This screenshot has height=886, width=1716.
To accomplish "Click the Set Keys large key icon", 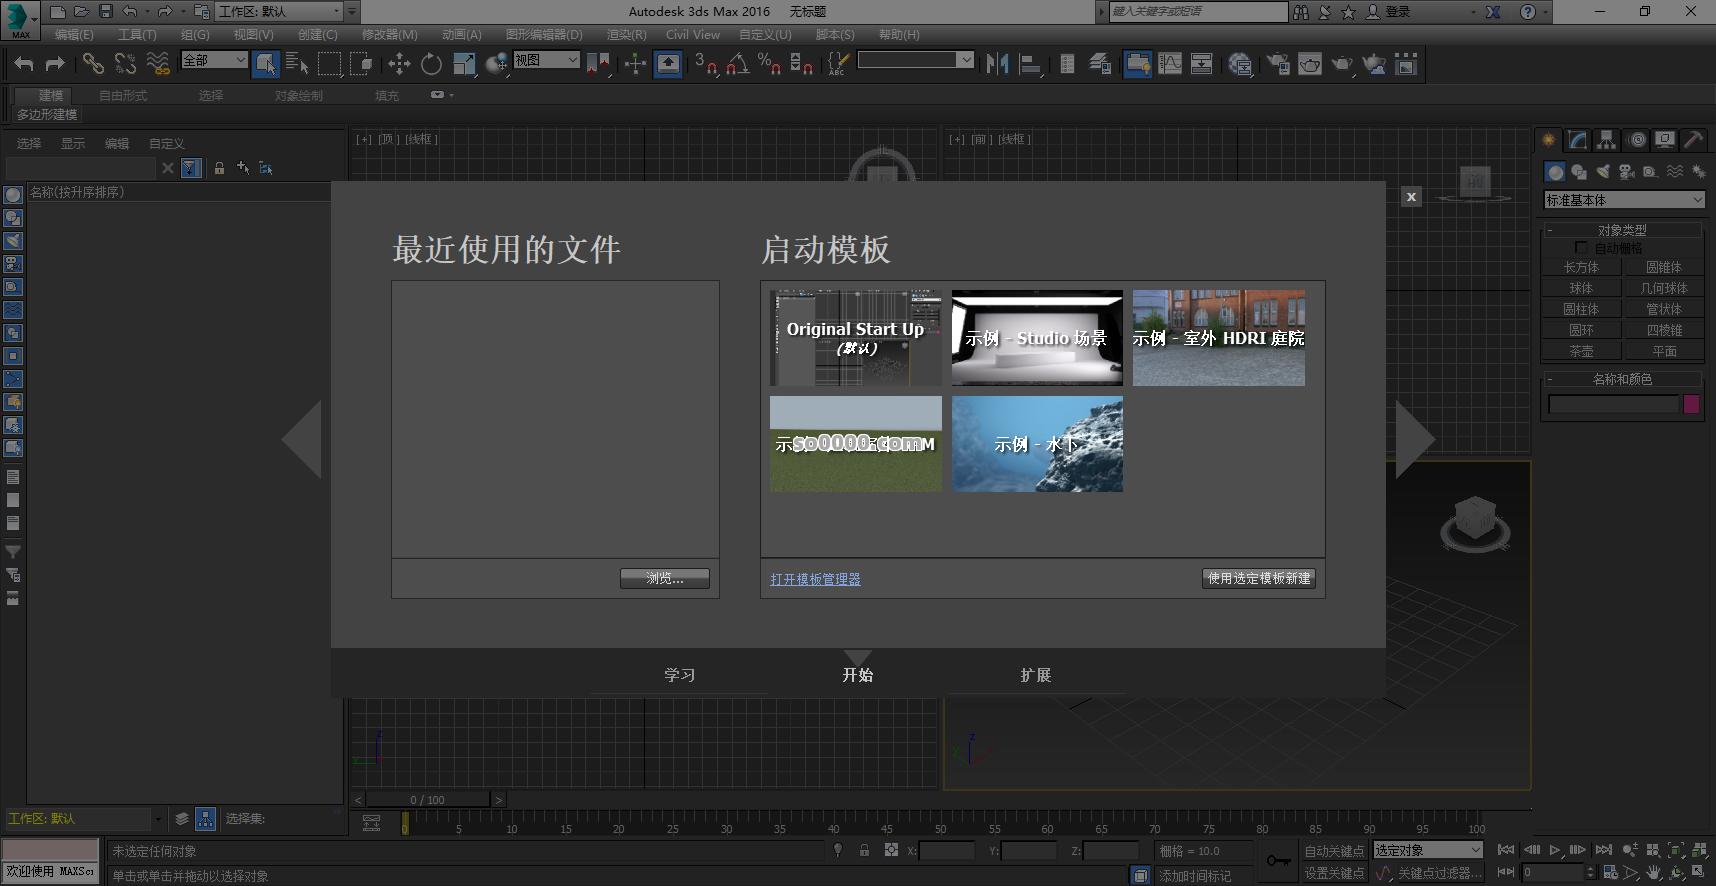I will tap(1279, 861).
